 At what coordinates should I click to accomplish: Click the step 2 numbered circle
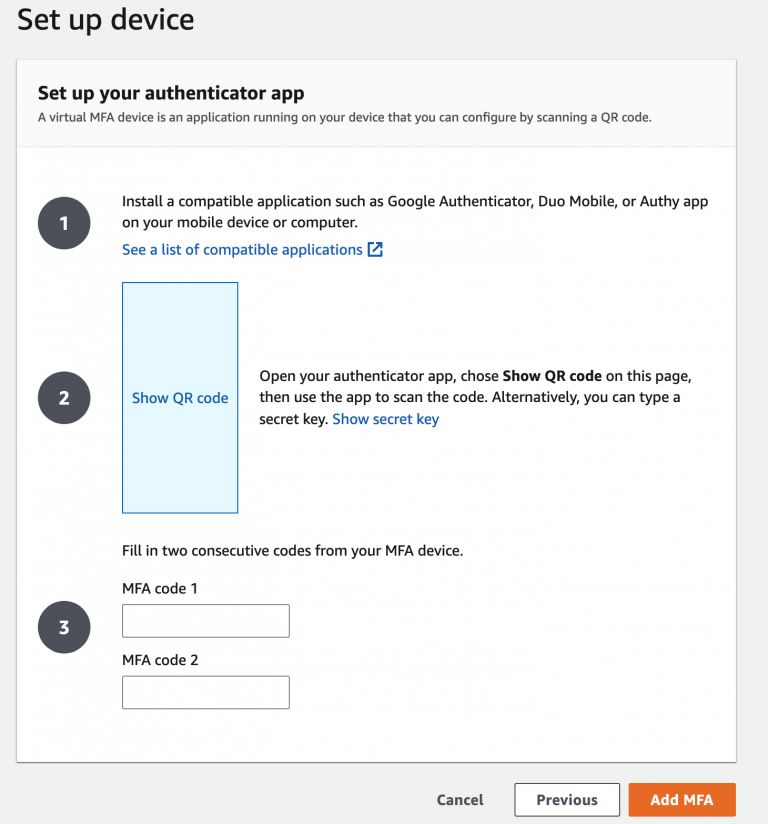63,397
